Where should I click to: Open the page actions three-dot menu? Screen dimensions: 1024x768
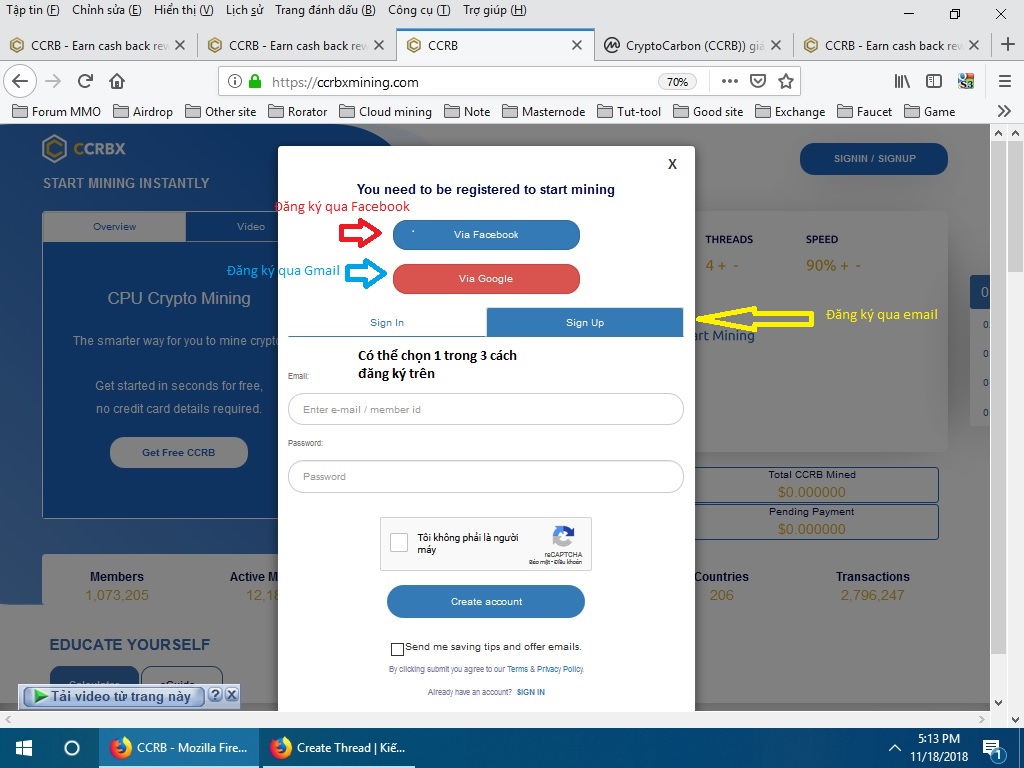[729, 81]
